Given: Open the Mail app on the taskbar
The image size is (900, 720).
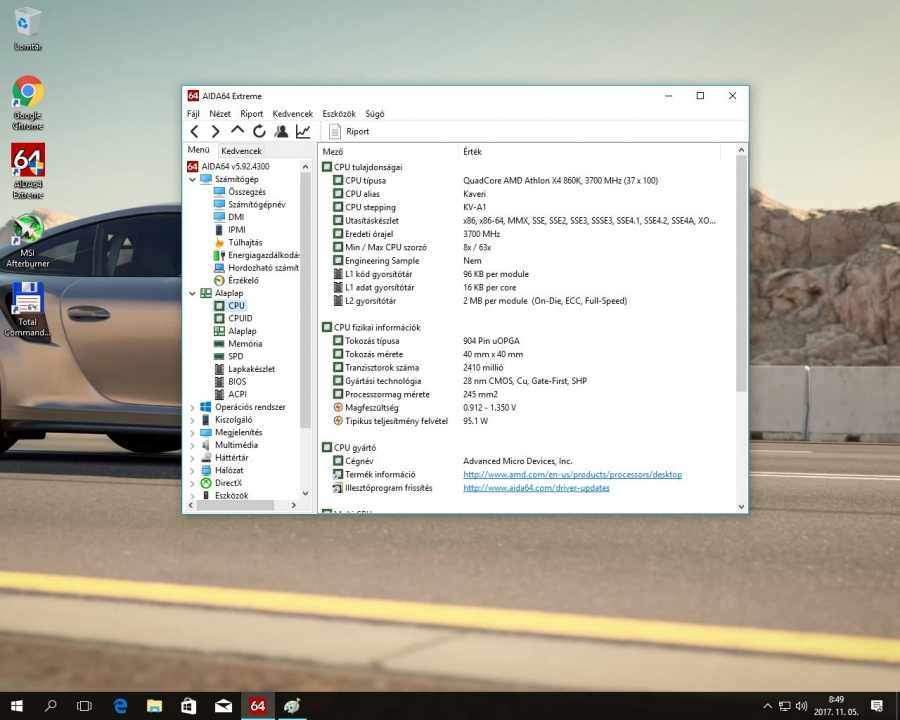Looking at the screenshot, I should point(223,706).
